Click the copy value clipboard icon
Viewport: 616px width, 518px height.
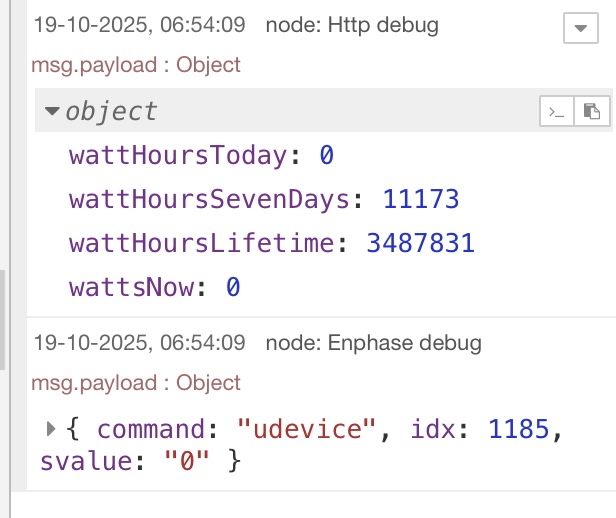[x=593, y=112]
